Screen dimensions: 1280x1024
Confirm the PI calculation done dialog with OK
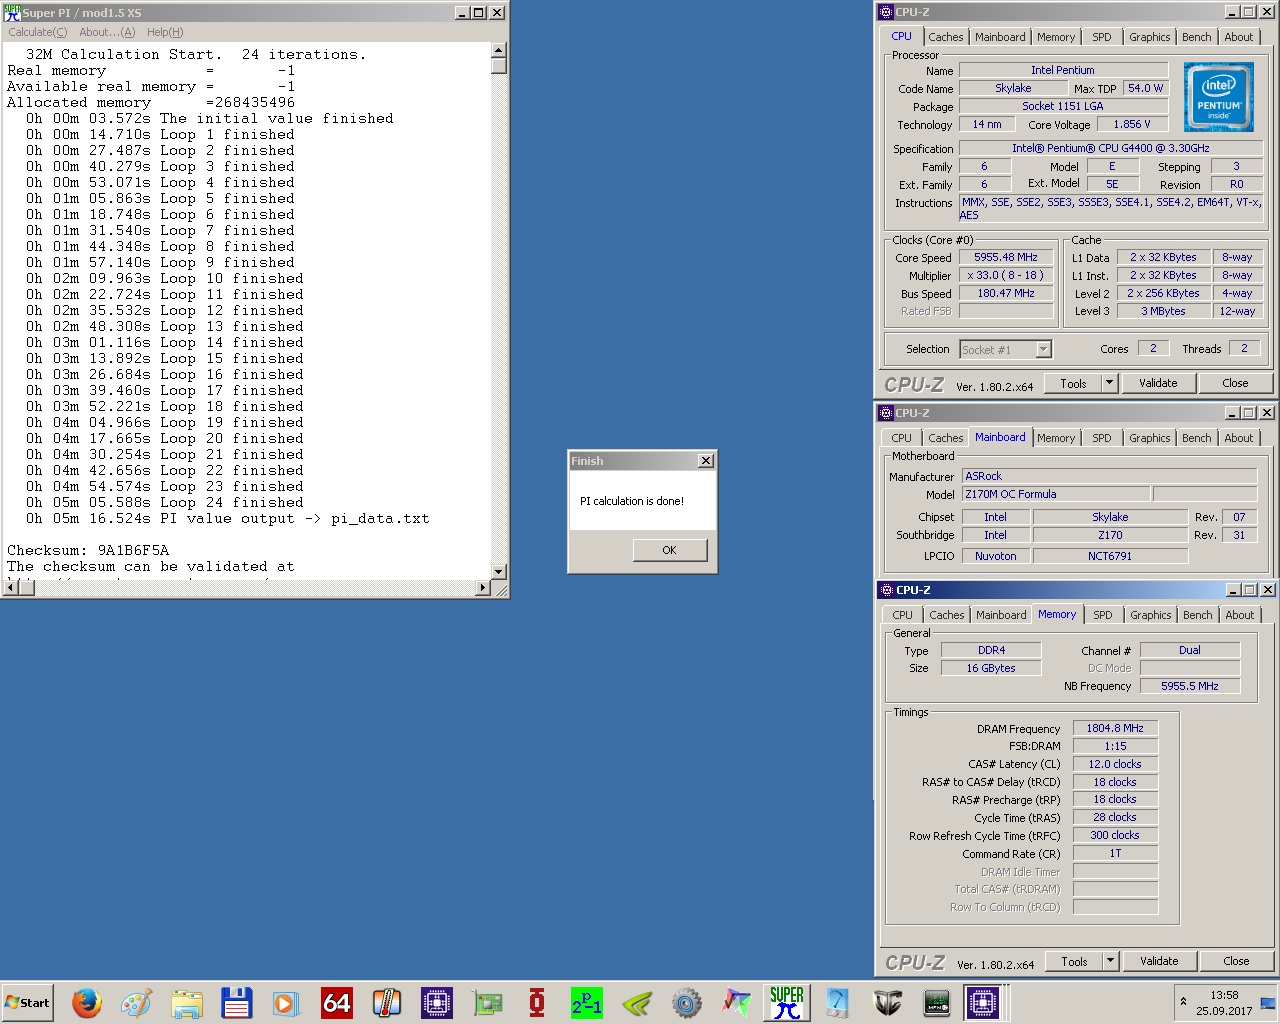click(670, 550)
